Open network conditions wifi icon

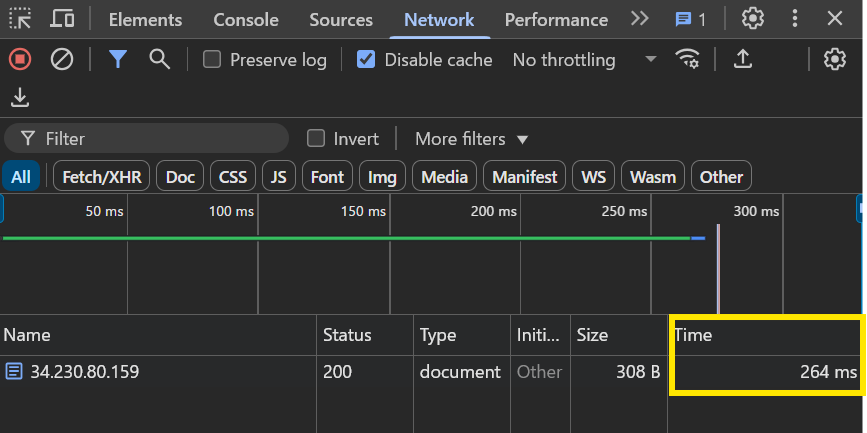(x=687, y=59)
